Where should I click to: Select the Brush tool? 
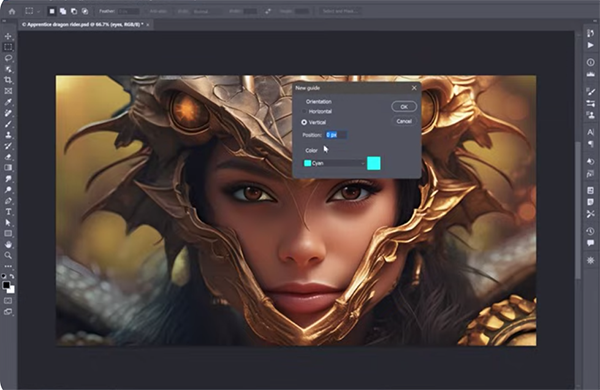click(x=8, y=124)
